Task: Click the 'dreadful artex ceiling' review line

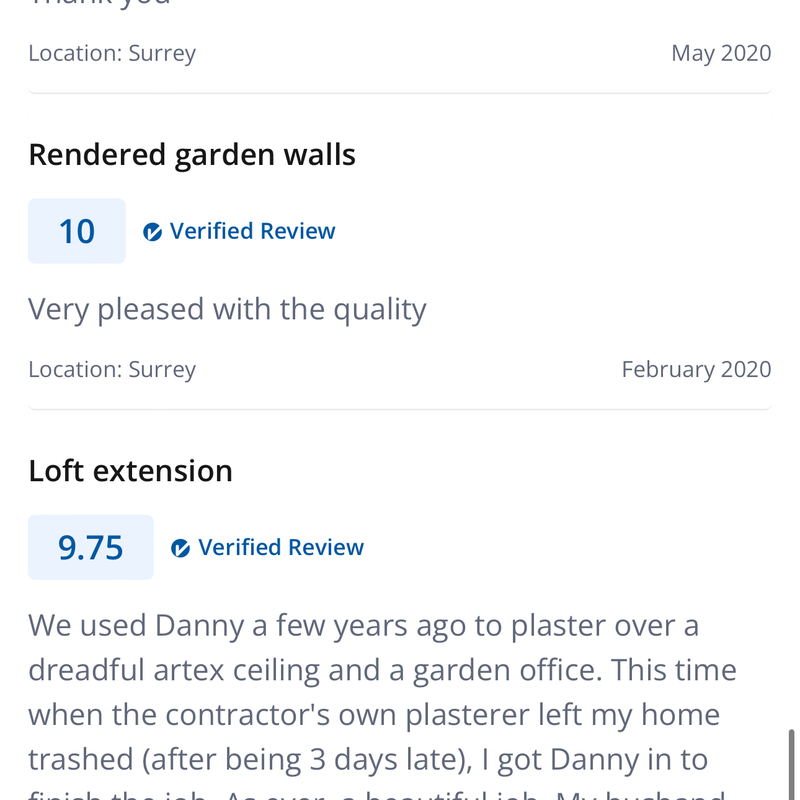Action: (x=382, y=670)
